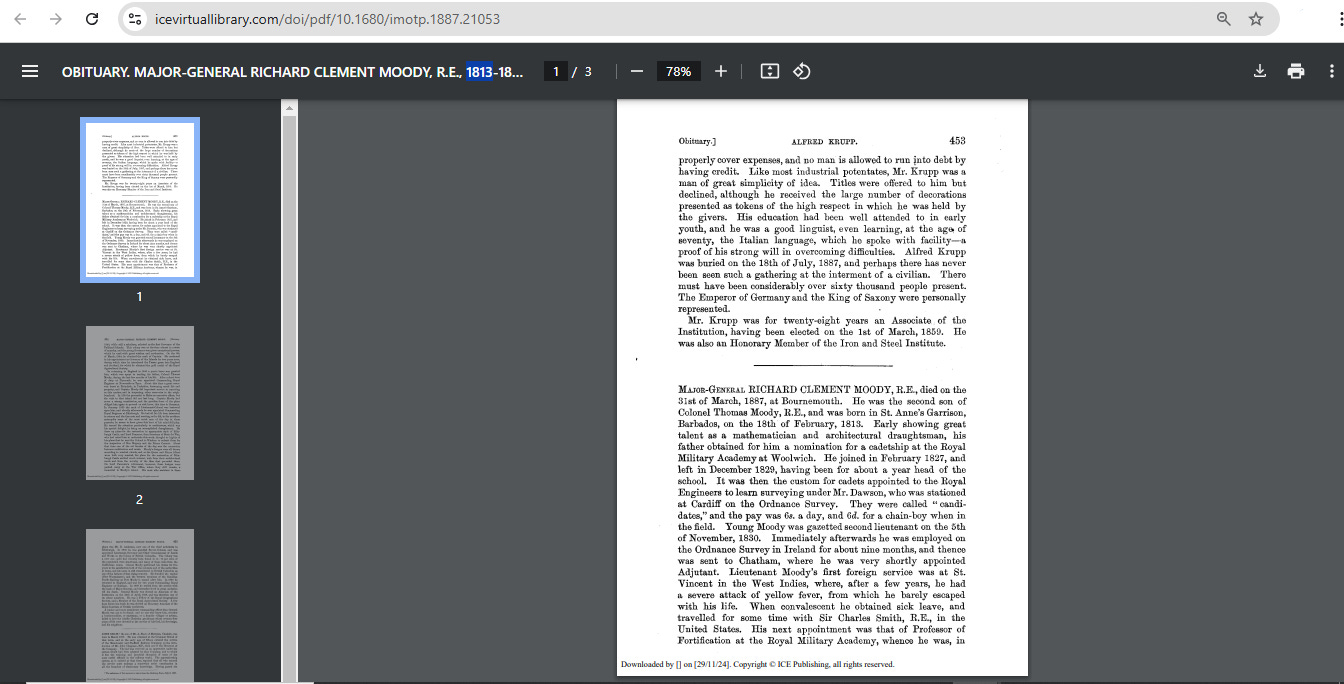The width and height of the screenshot is (1344, 684).
Task: Print the PDF document
Action: 1296,71
